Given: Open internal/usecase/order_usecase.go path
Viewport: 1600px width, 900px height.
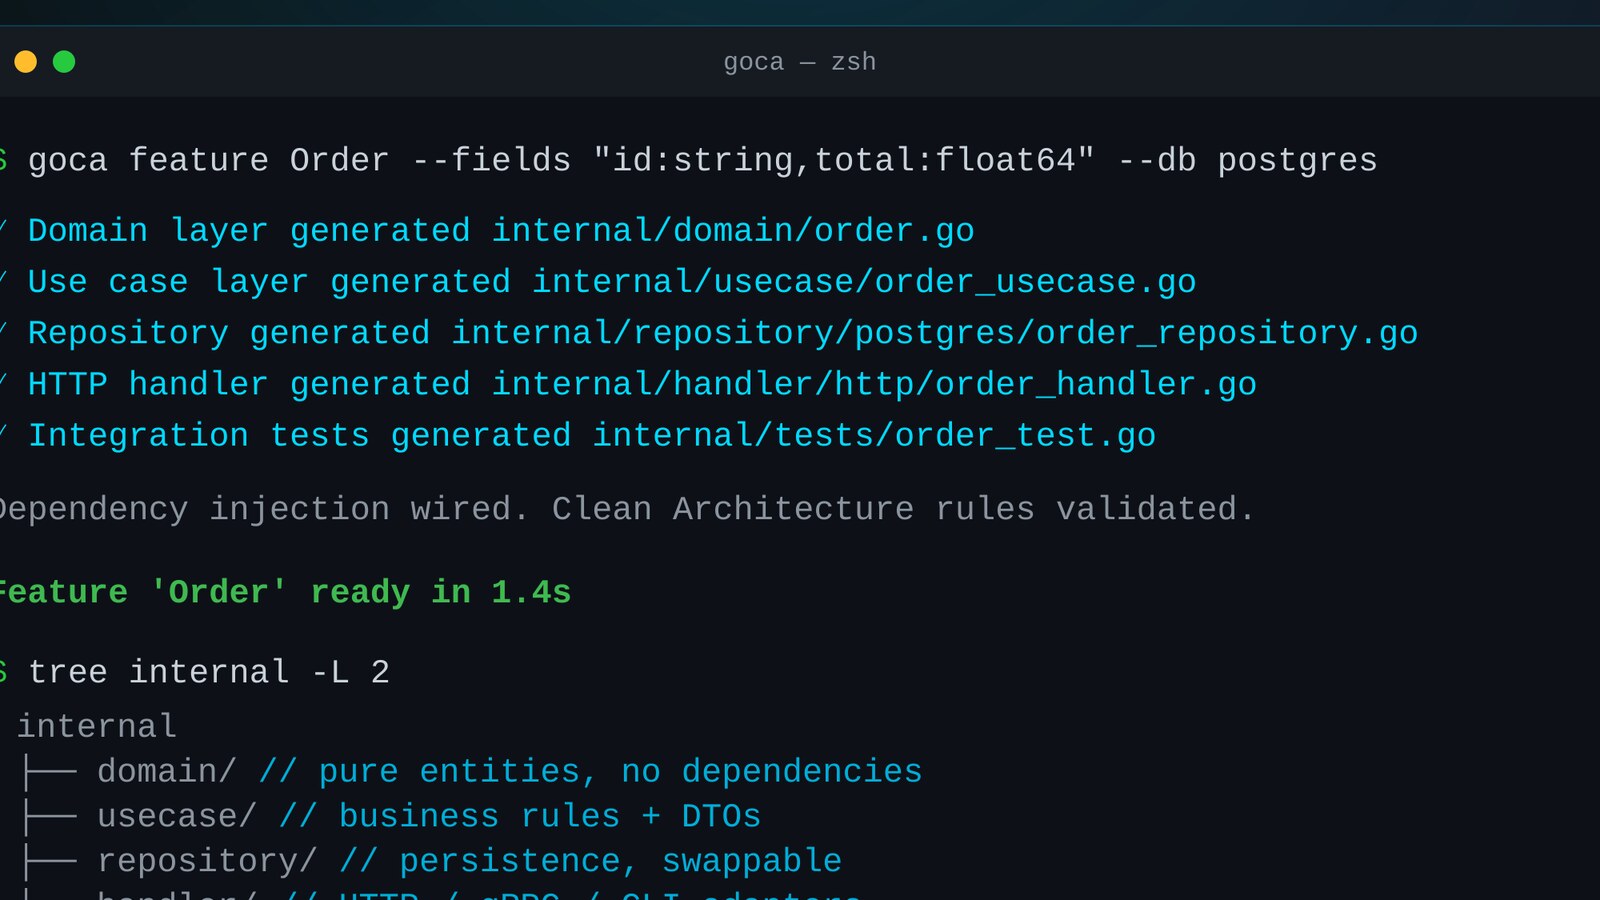Looking at the screenshot, I should click(x=864, y=282).
